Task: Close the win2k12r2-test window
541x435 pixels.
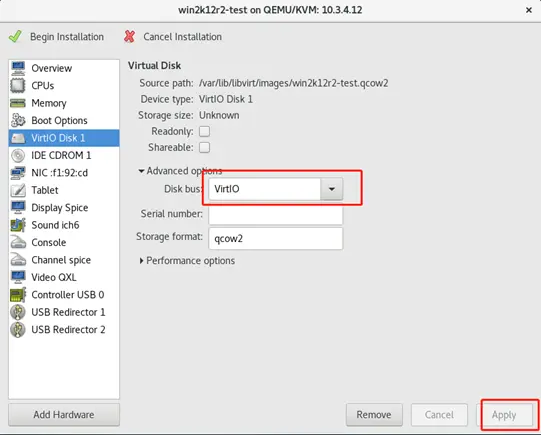Action: (529, 10)
